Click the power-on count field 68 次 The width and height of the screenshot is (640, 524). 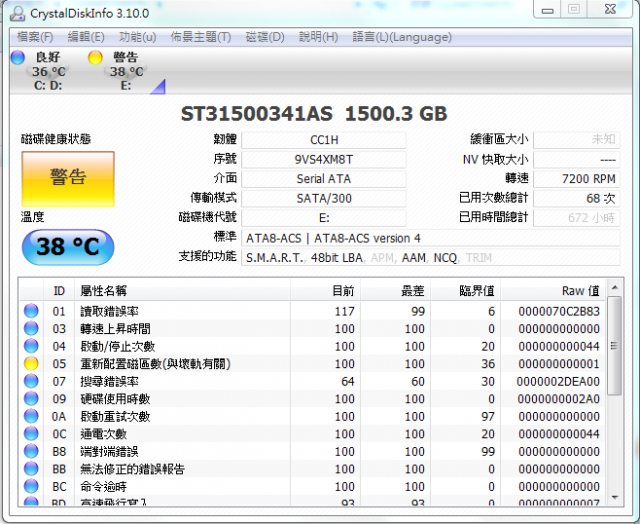(x=577, y=198)
